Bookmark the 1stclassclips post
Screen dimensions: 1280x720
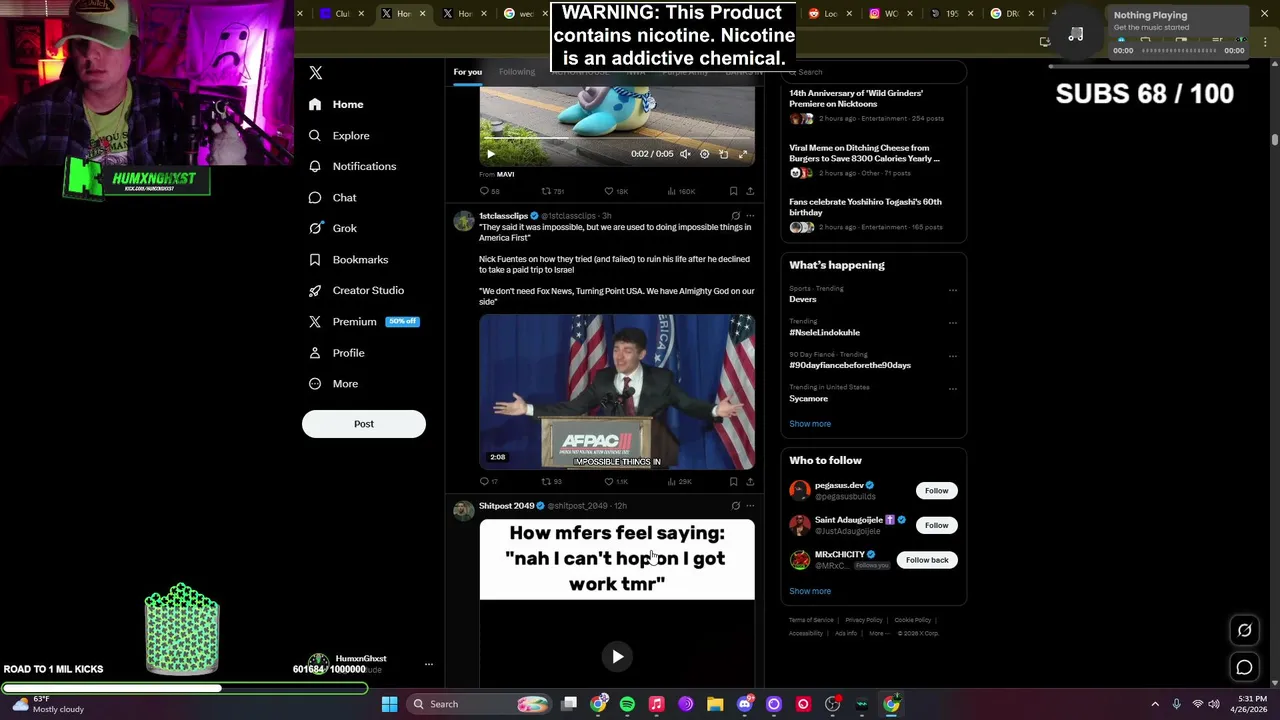pyautogui.click(x=733, y=482)
